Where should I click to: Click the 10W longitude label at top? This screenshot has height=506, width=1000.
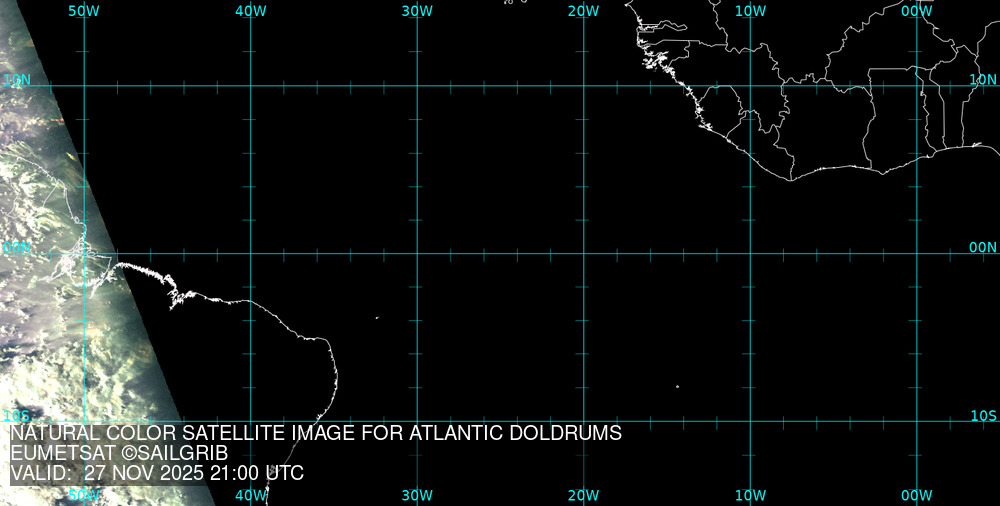click(x=750, y=10)
